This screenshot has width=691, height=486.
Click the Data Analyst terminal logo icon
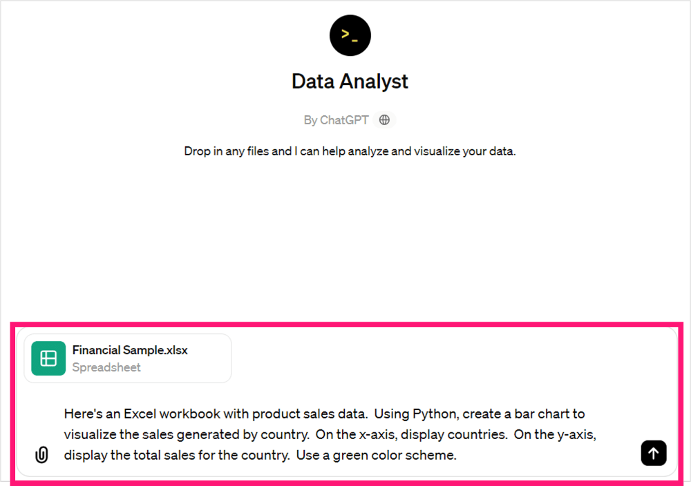click(350, 35)
